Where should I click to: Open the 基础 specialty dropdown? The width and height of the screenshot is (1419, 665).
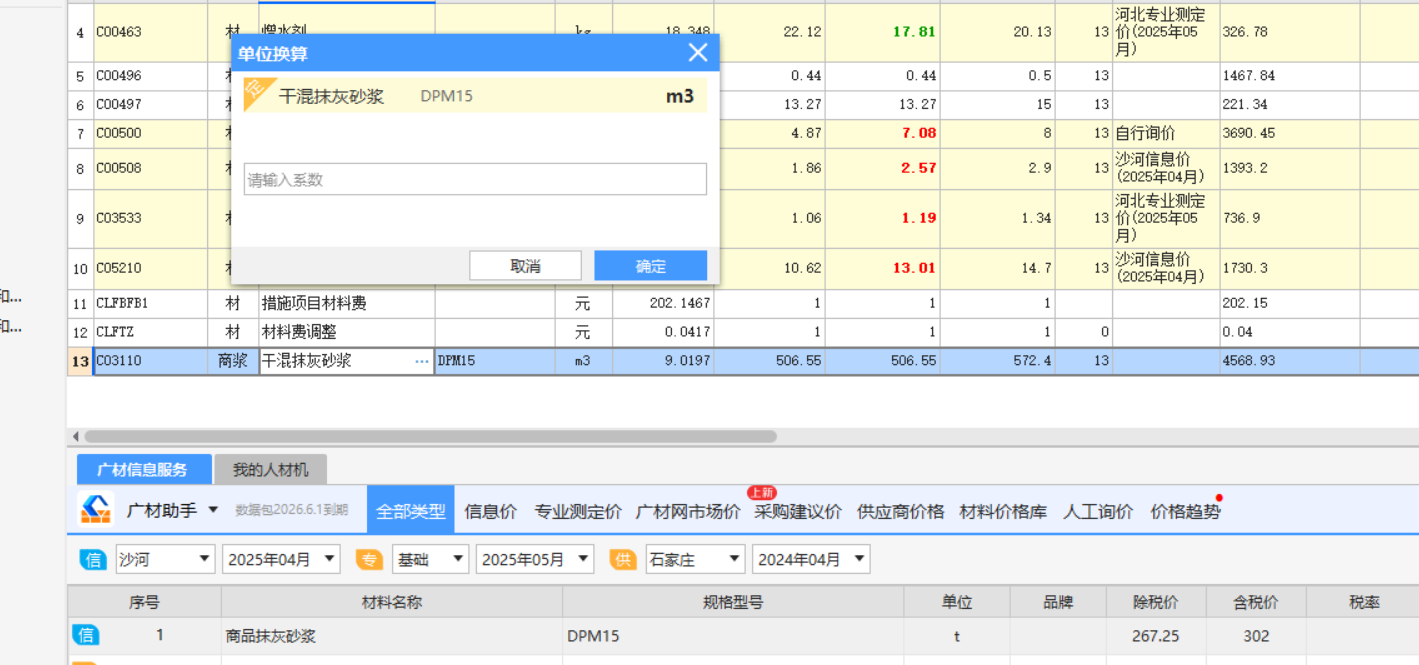click(430, 560)
